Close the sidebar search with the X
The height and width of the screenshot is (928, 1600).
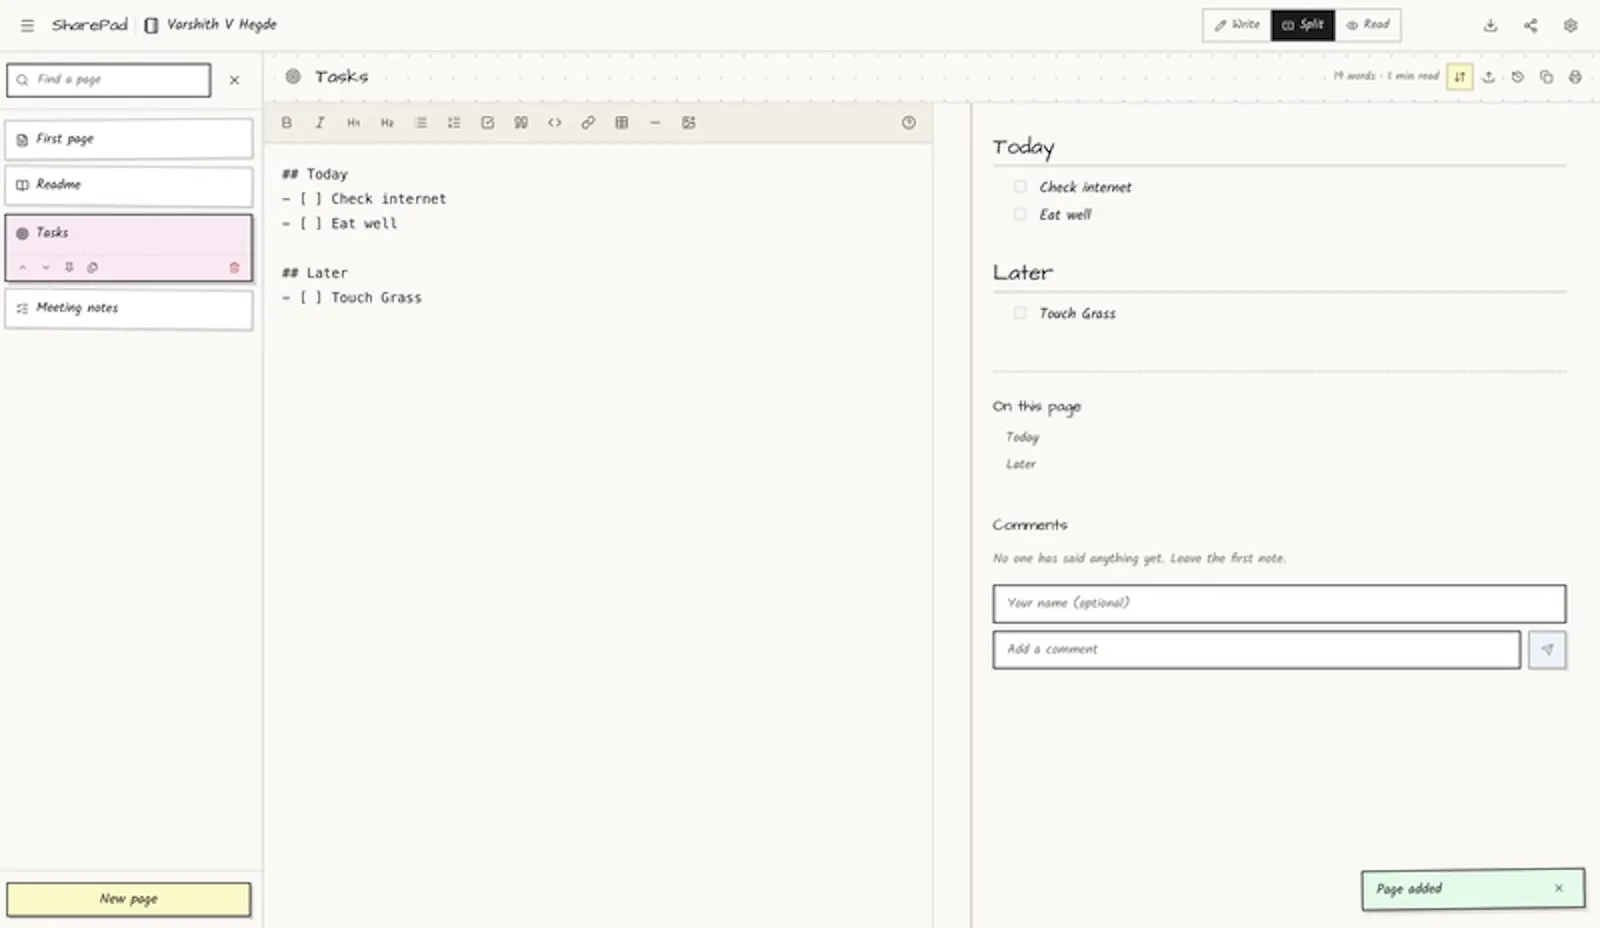point(234,80)
